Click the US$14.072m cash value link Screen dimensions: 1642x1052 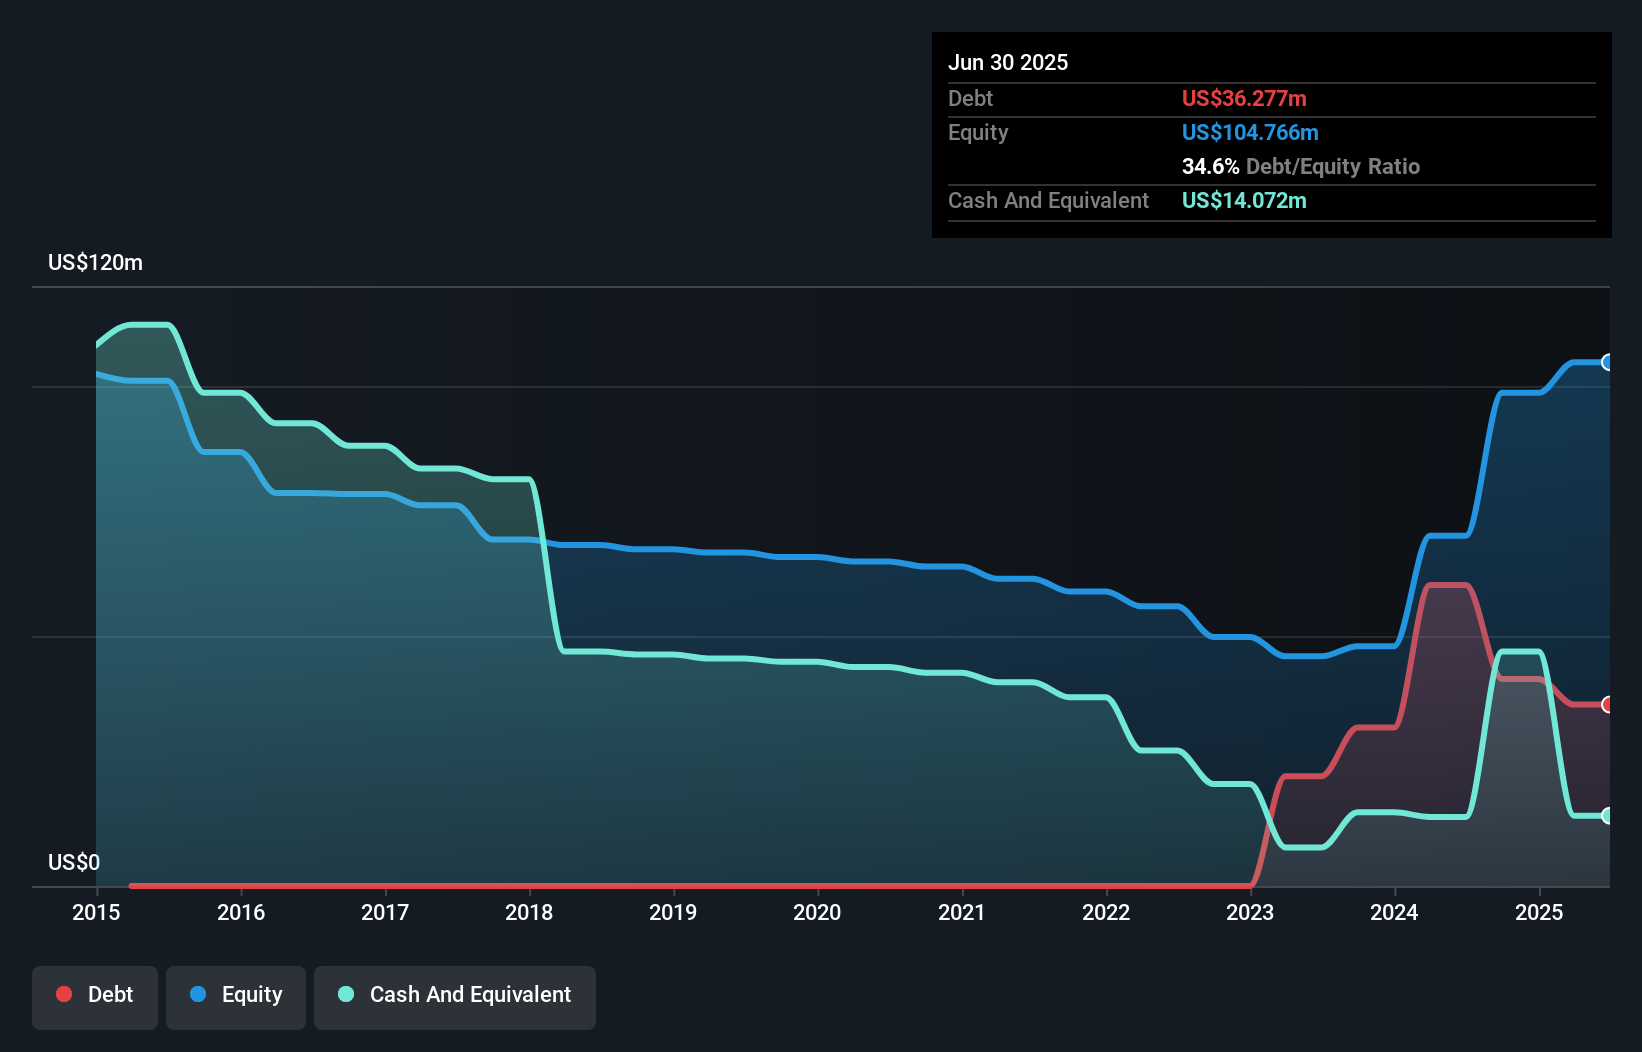1243,200
